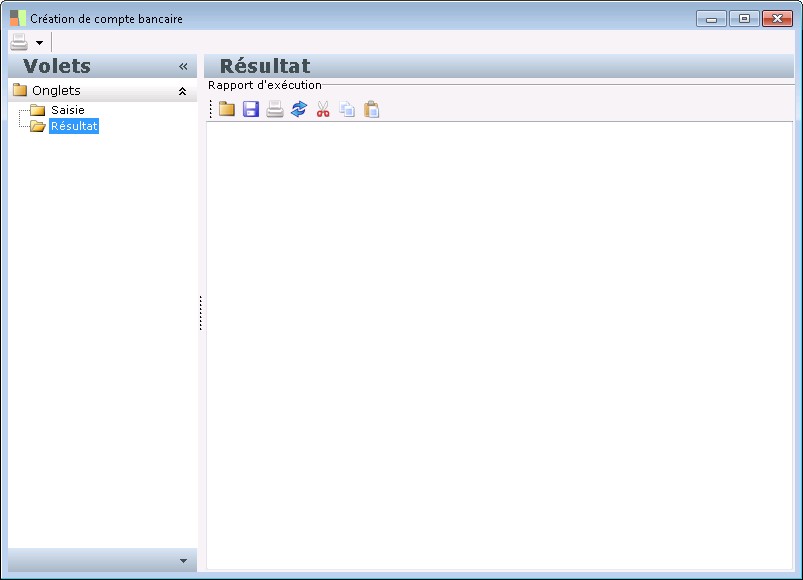Click the report toolbar's dotted grip handle
Image resolution: width=803 pixels, height=580 pixels.
210,109
